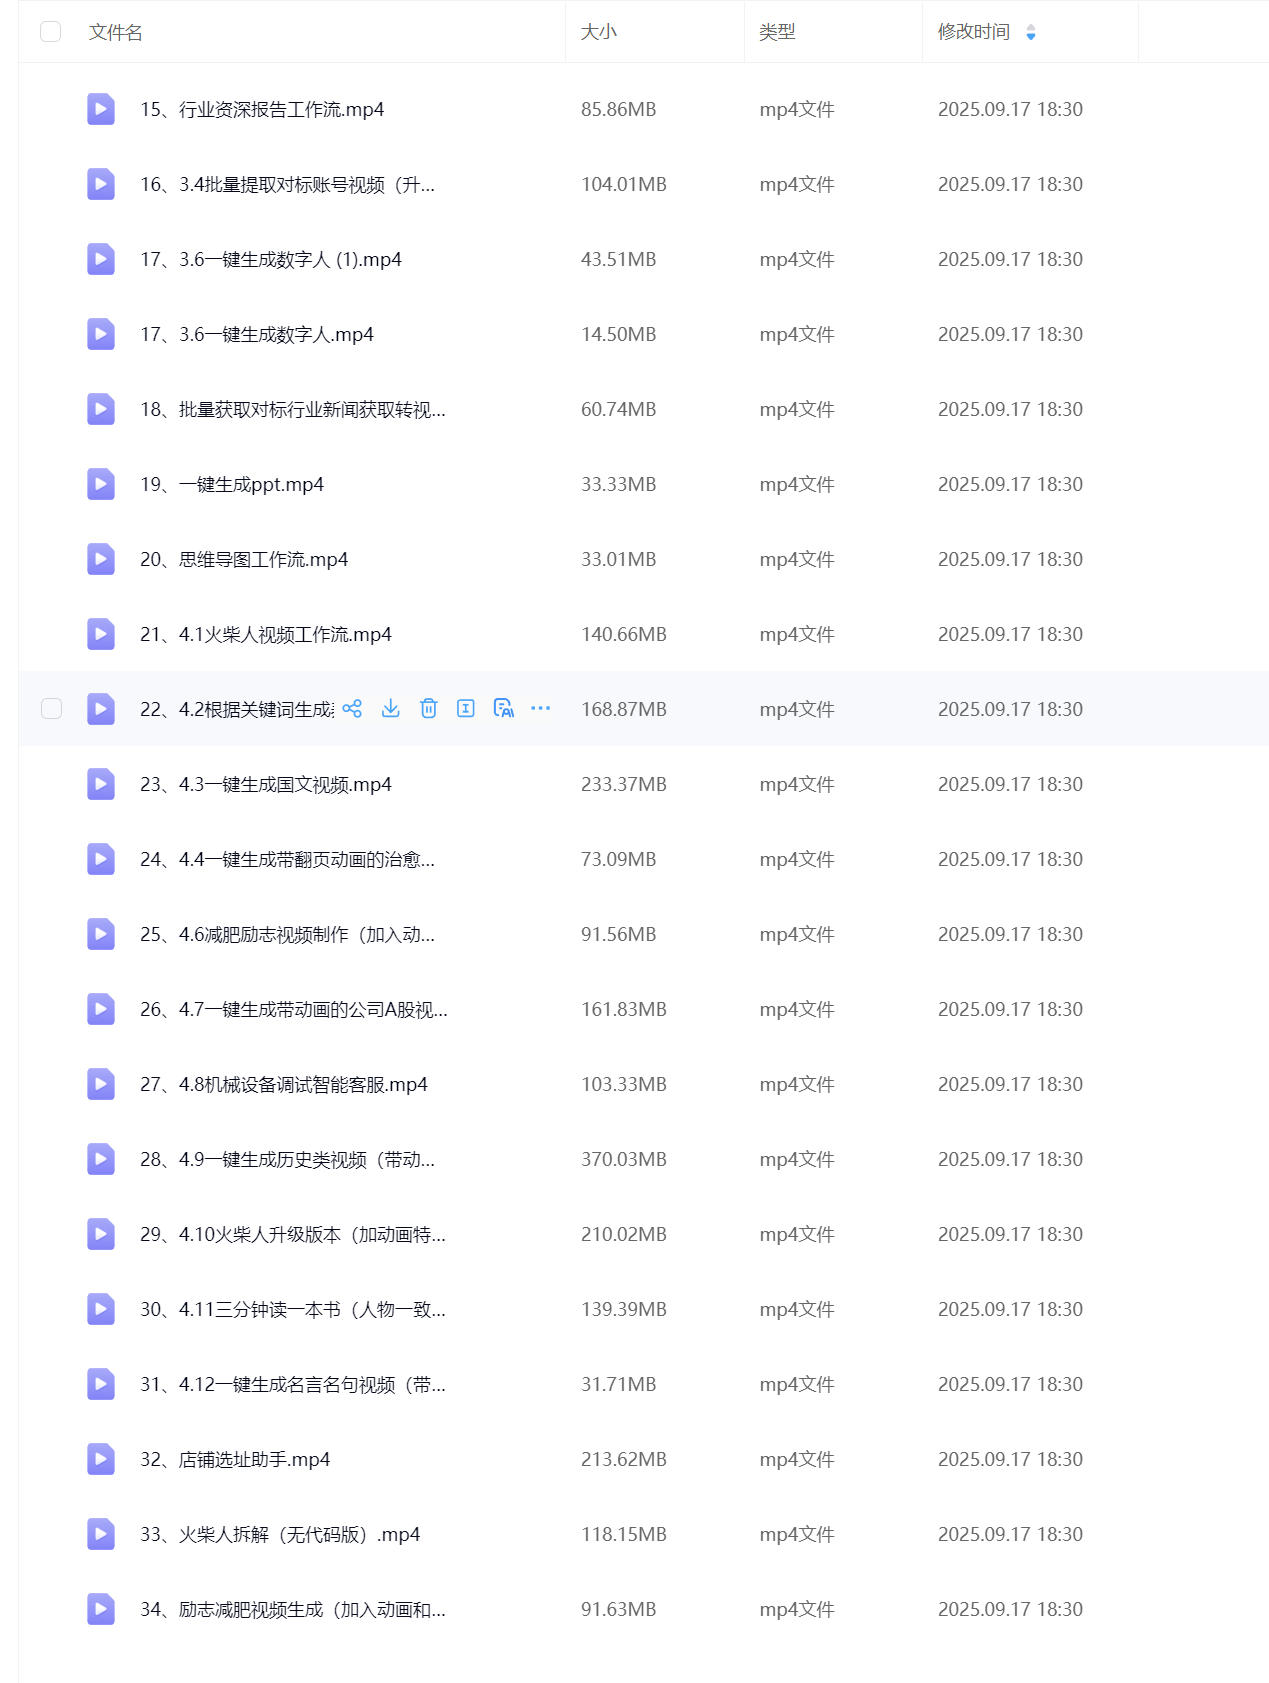Sort by 文件名 column header
Screen dimensions: 1269x1683
click(116, 32)
